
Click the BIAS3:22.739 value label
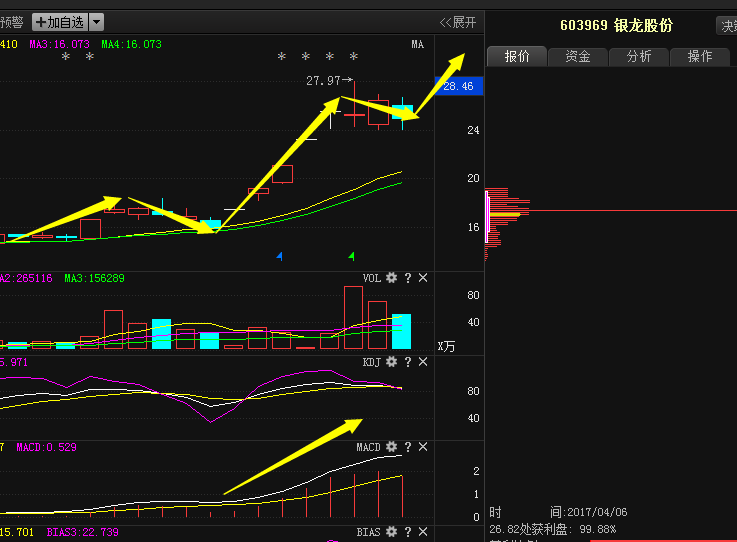83,532
